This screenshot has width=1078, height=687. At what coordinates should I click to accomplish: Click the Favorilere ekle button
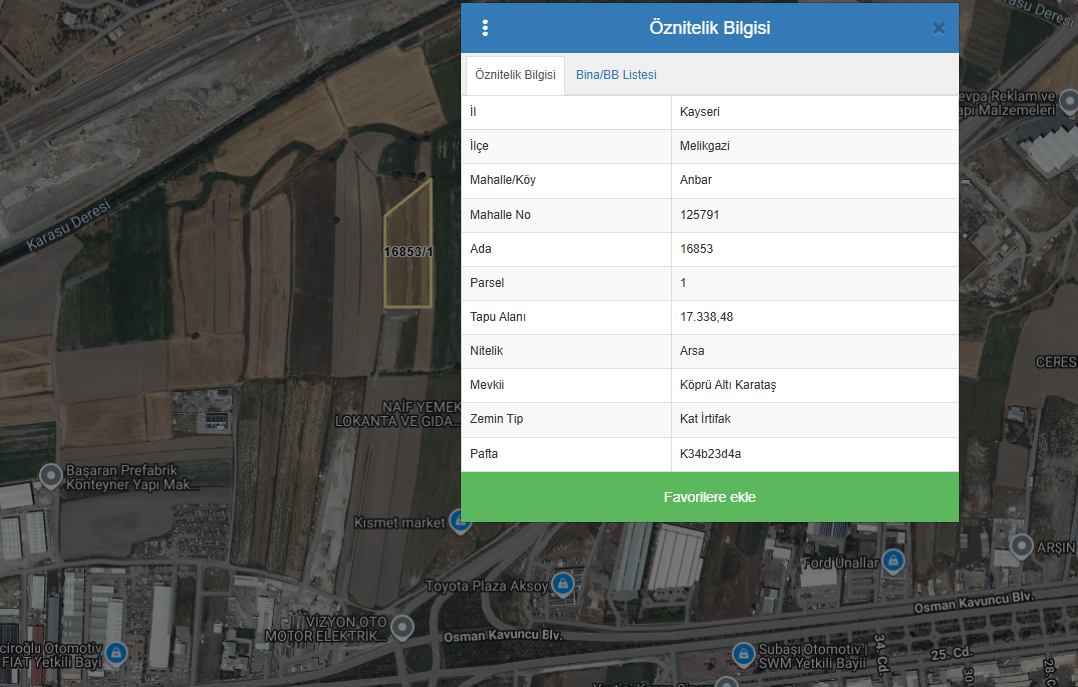tap(709, 497)
